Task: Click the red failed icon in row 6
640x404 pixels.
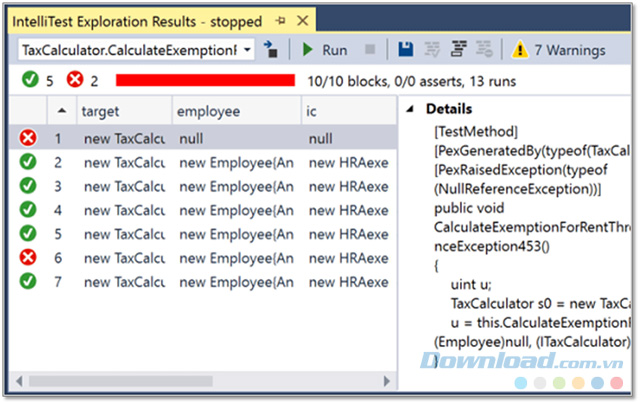Action: [28, 259]
